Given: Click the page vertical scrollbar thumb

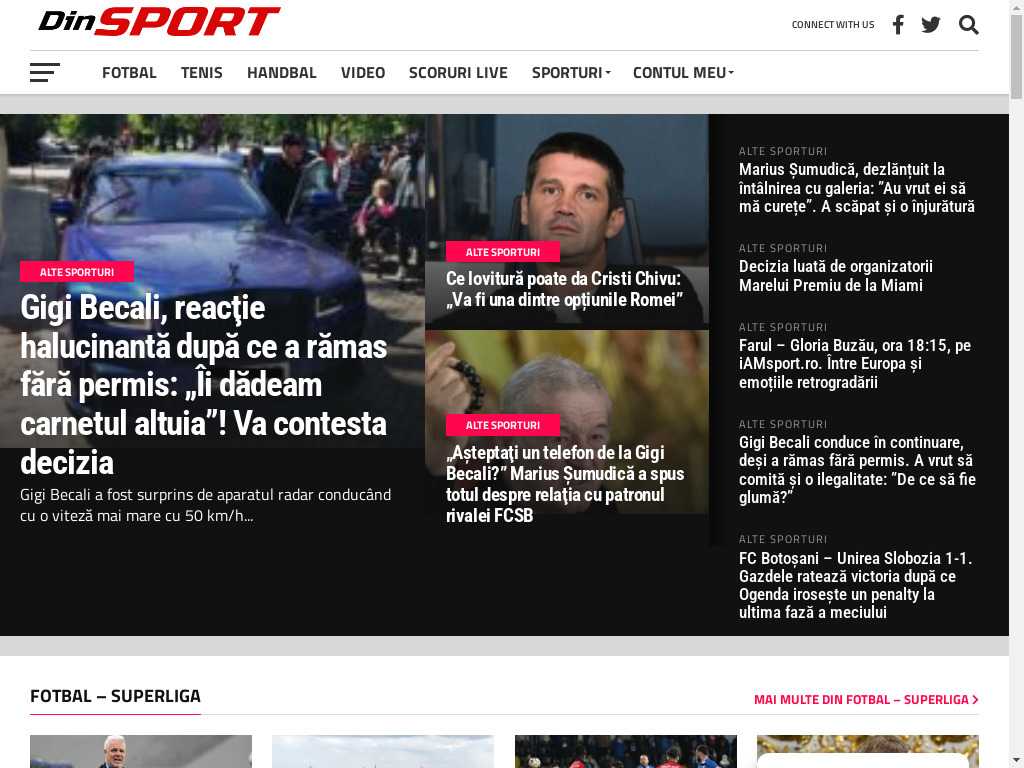Looking at the screenshot, I should click(1017, 57).
